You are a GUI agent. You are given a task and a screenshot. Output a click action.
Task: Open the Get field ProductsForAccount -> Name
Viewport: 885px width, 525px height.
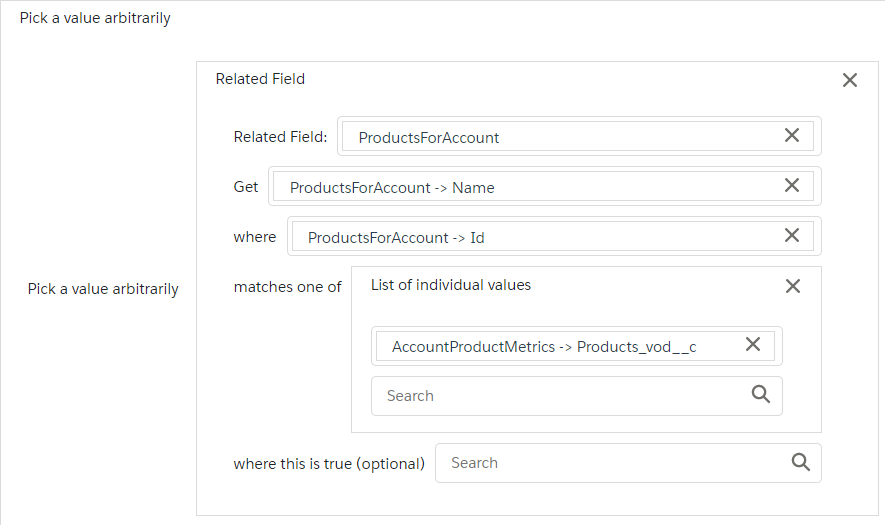point(520,187)
